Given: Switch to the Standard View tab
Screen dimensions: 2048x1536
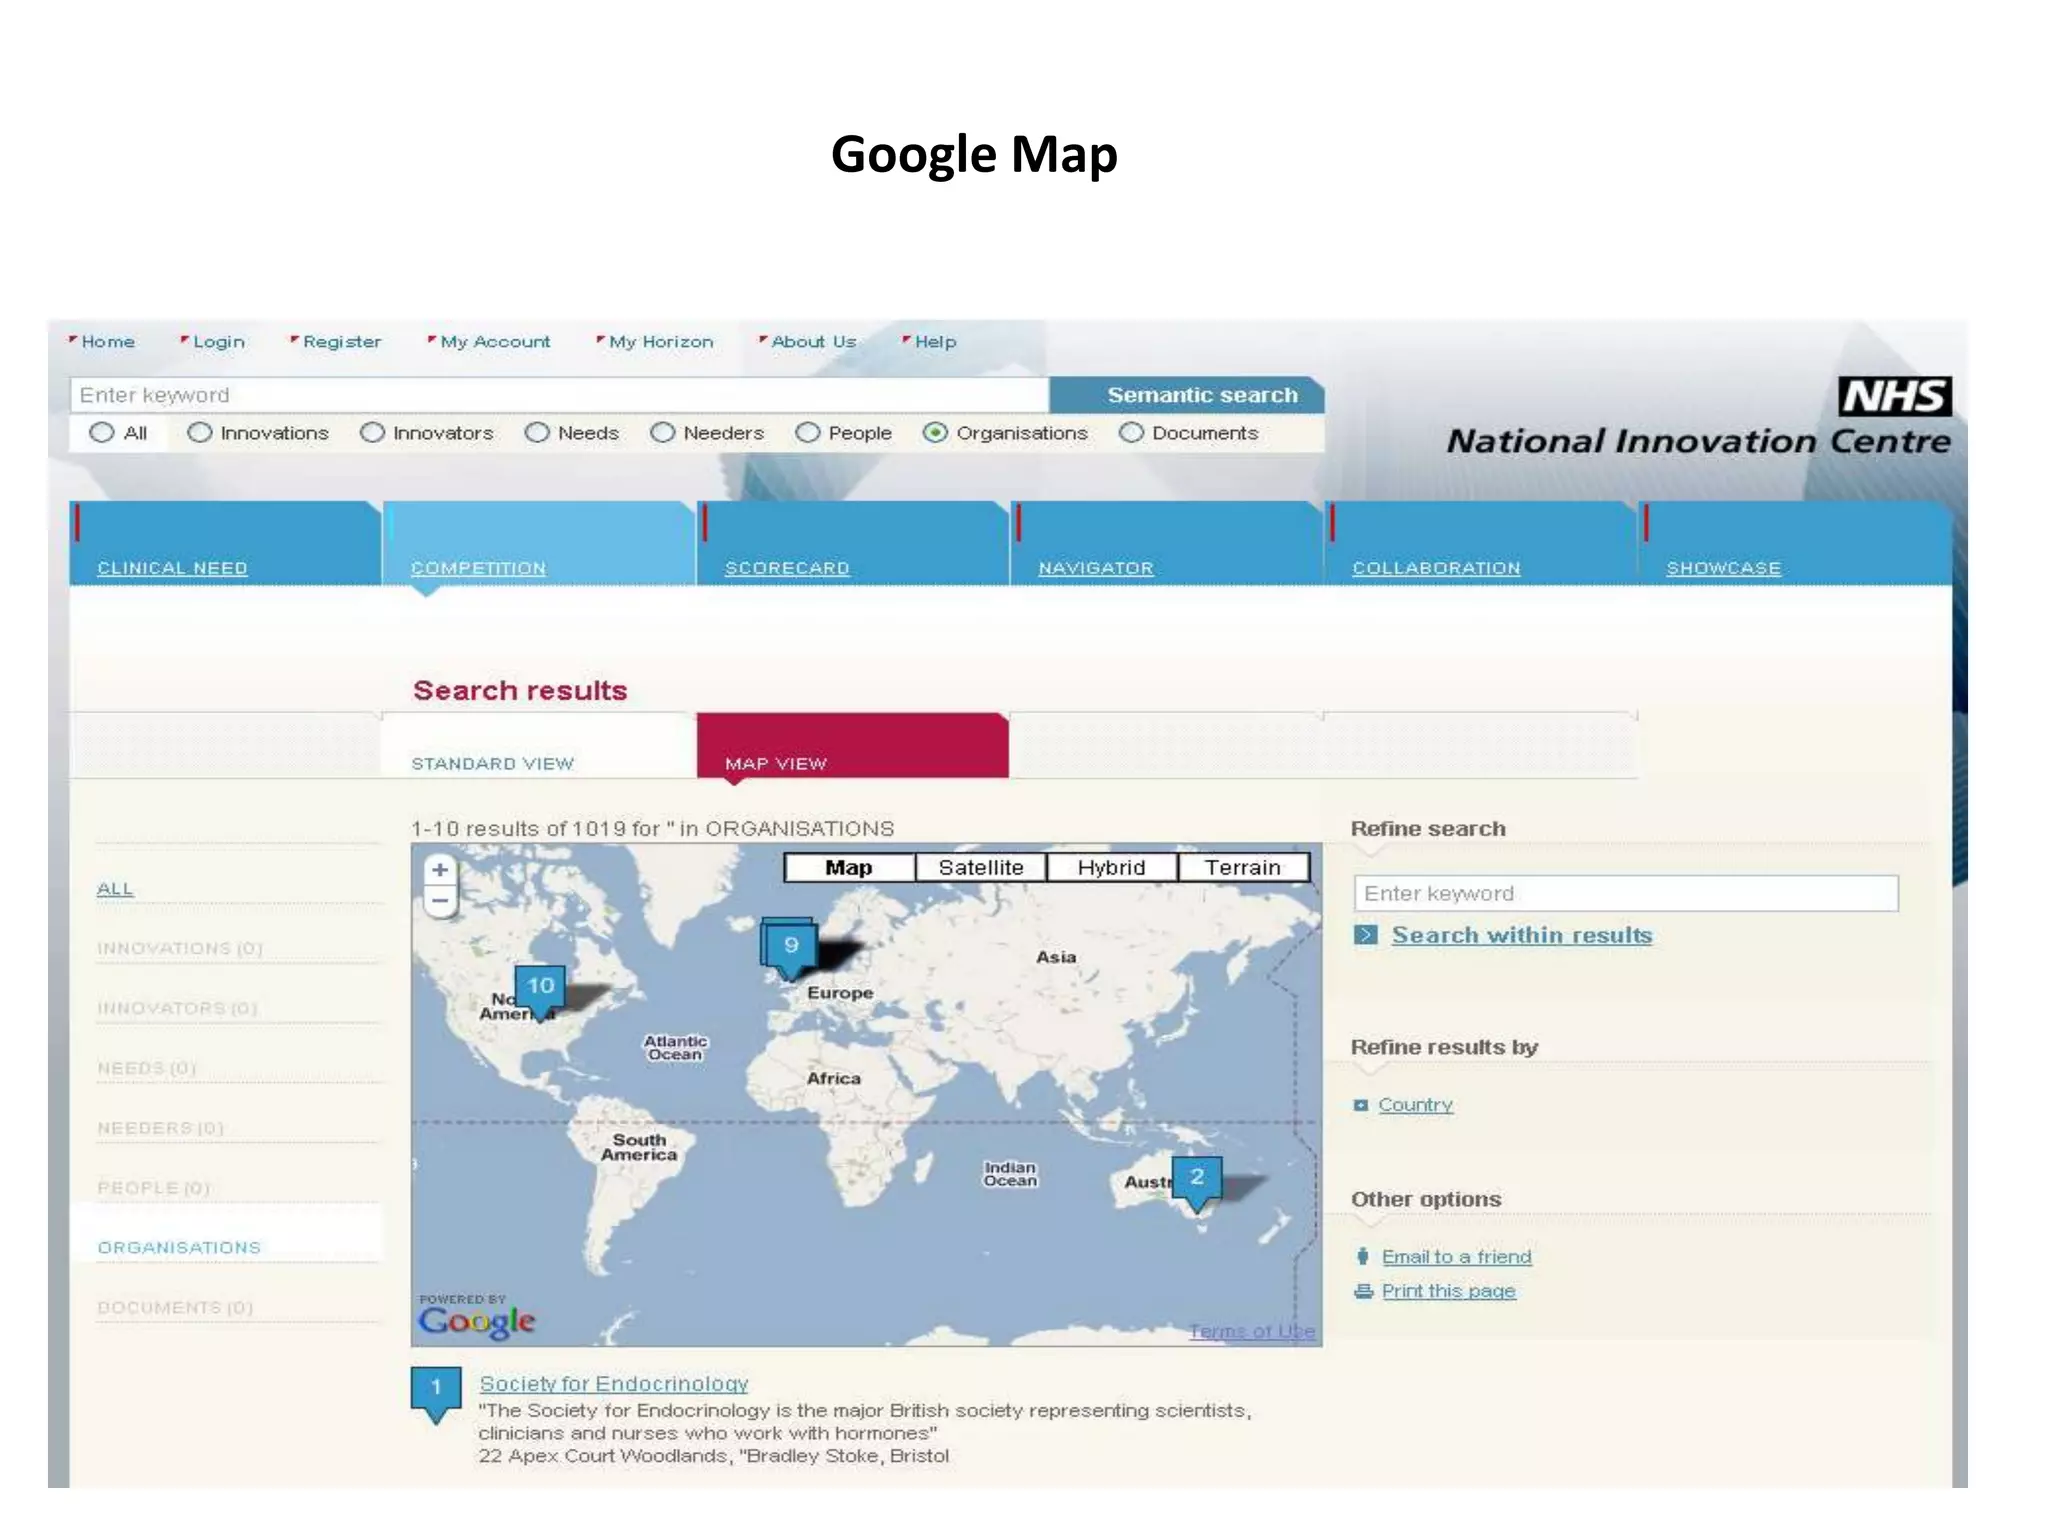Looking at the screenshot, I should point(492,763).
